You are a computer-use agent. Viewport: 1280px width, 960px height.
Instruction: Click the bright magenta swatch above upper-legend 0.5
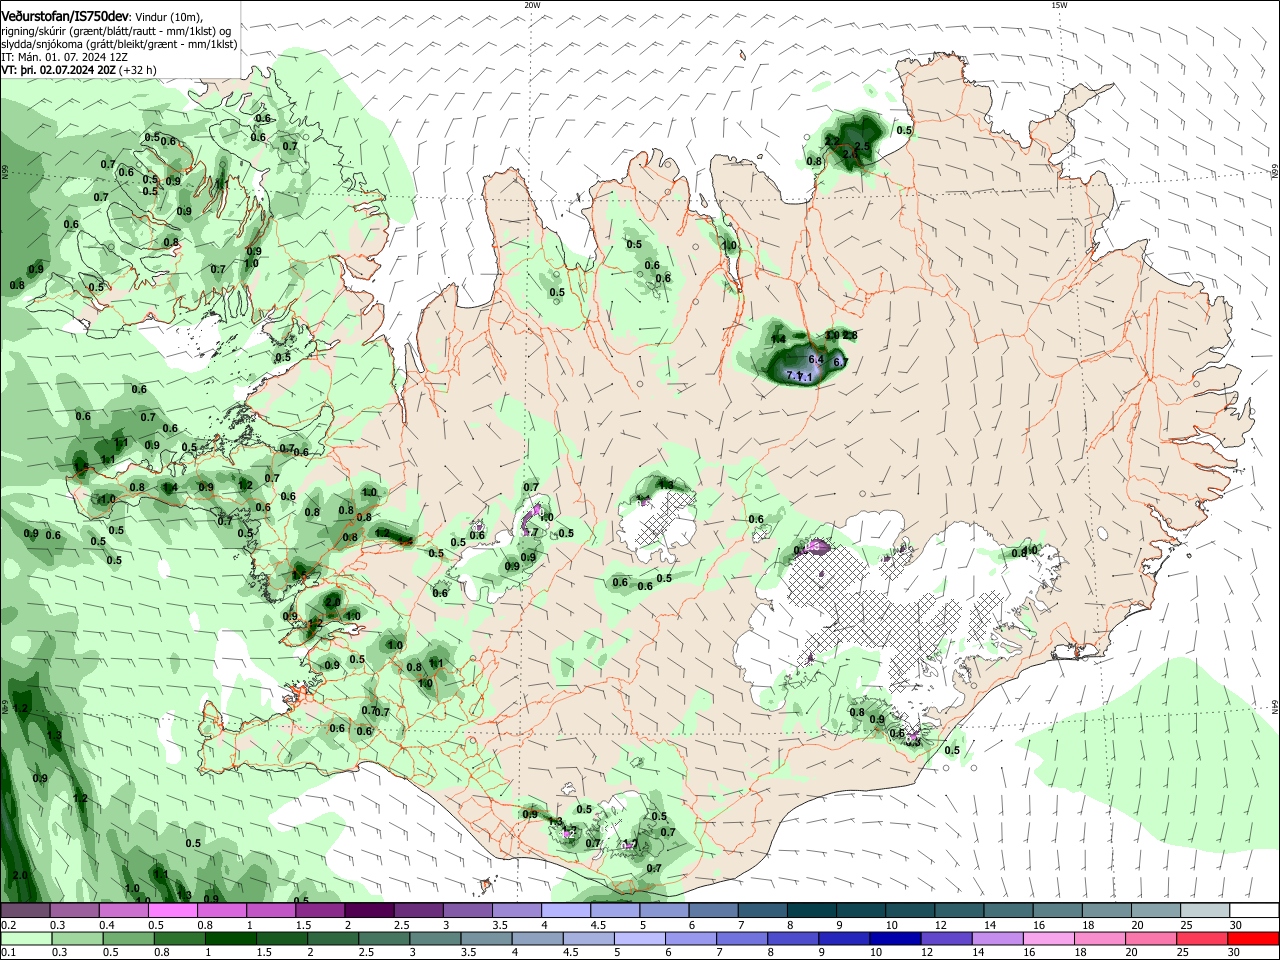click(172, 910)
